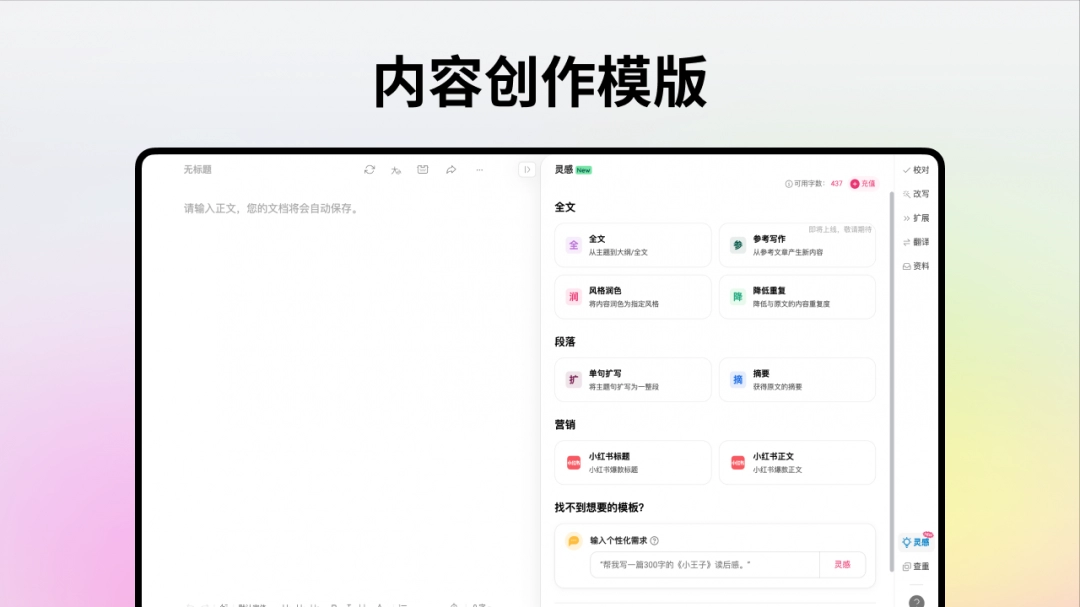Open the three-dot more options menu
The height and width of the screenshot is (607, 1080).
pyautogui.click(x=479, y=169)
